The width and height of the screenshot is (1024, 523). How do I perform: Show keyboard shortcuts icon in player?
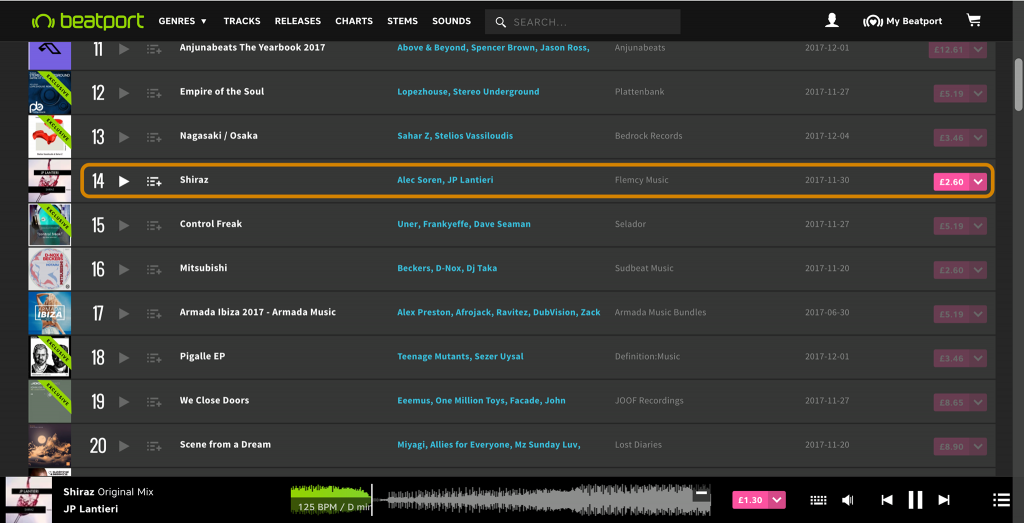point(818,500)
